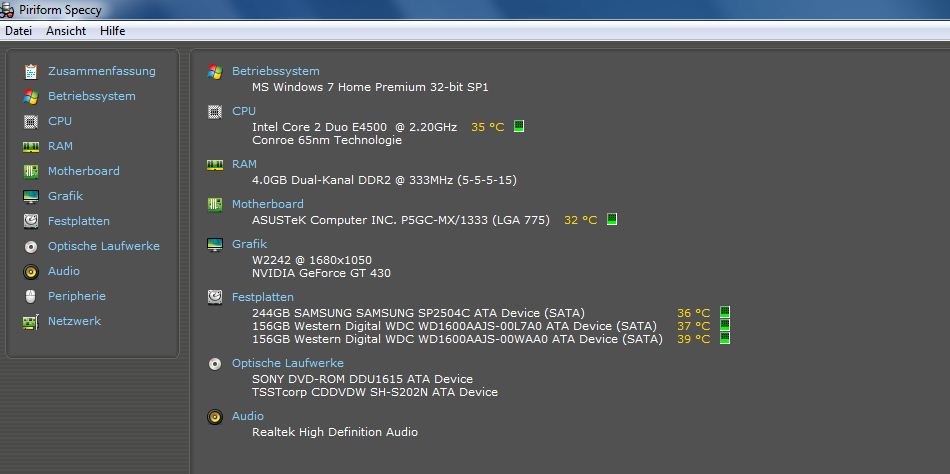950x474 pixels.
Task: Click the green temperature indicator next to 36 °C
Action: [725, 312]
